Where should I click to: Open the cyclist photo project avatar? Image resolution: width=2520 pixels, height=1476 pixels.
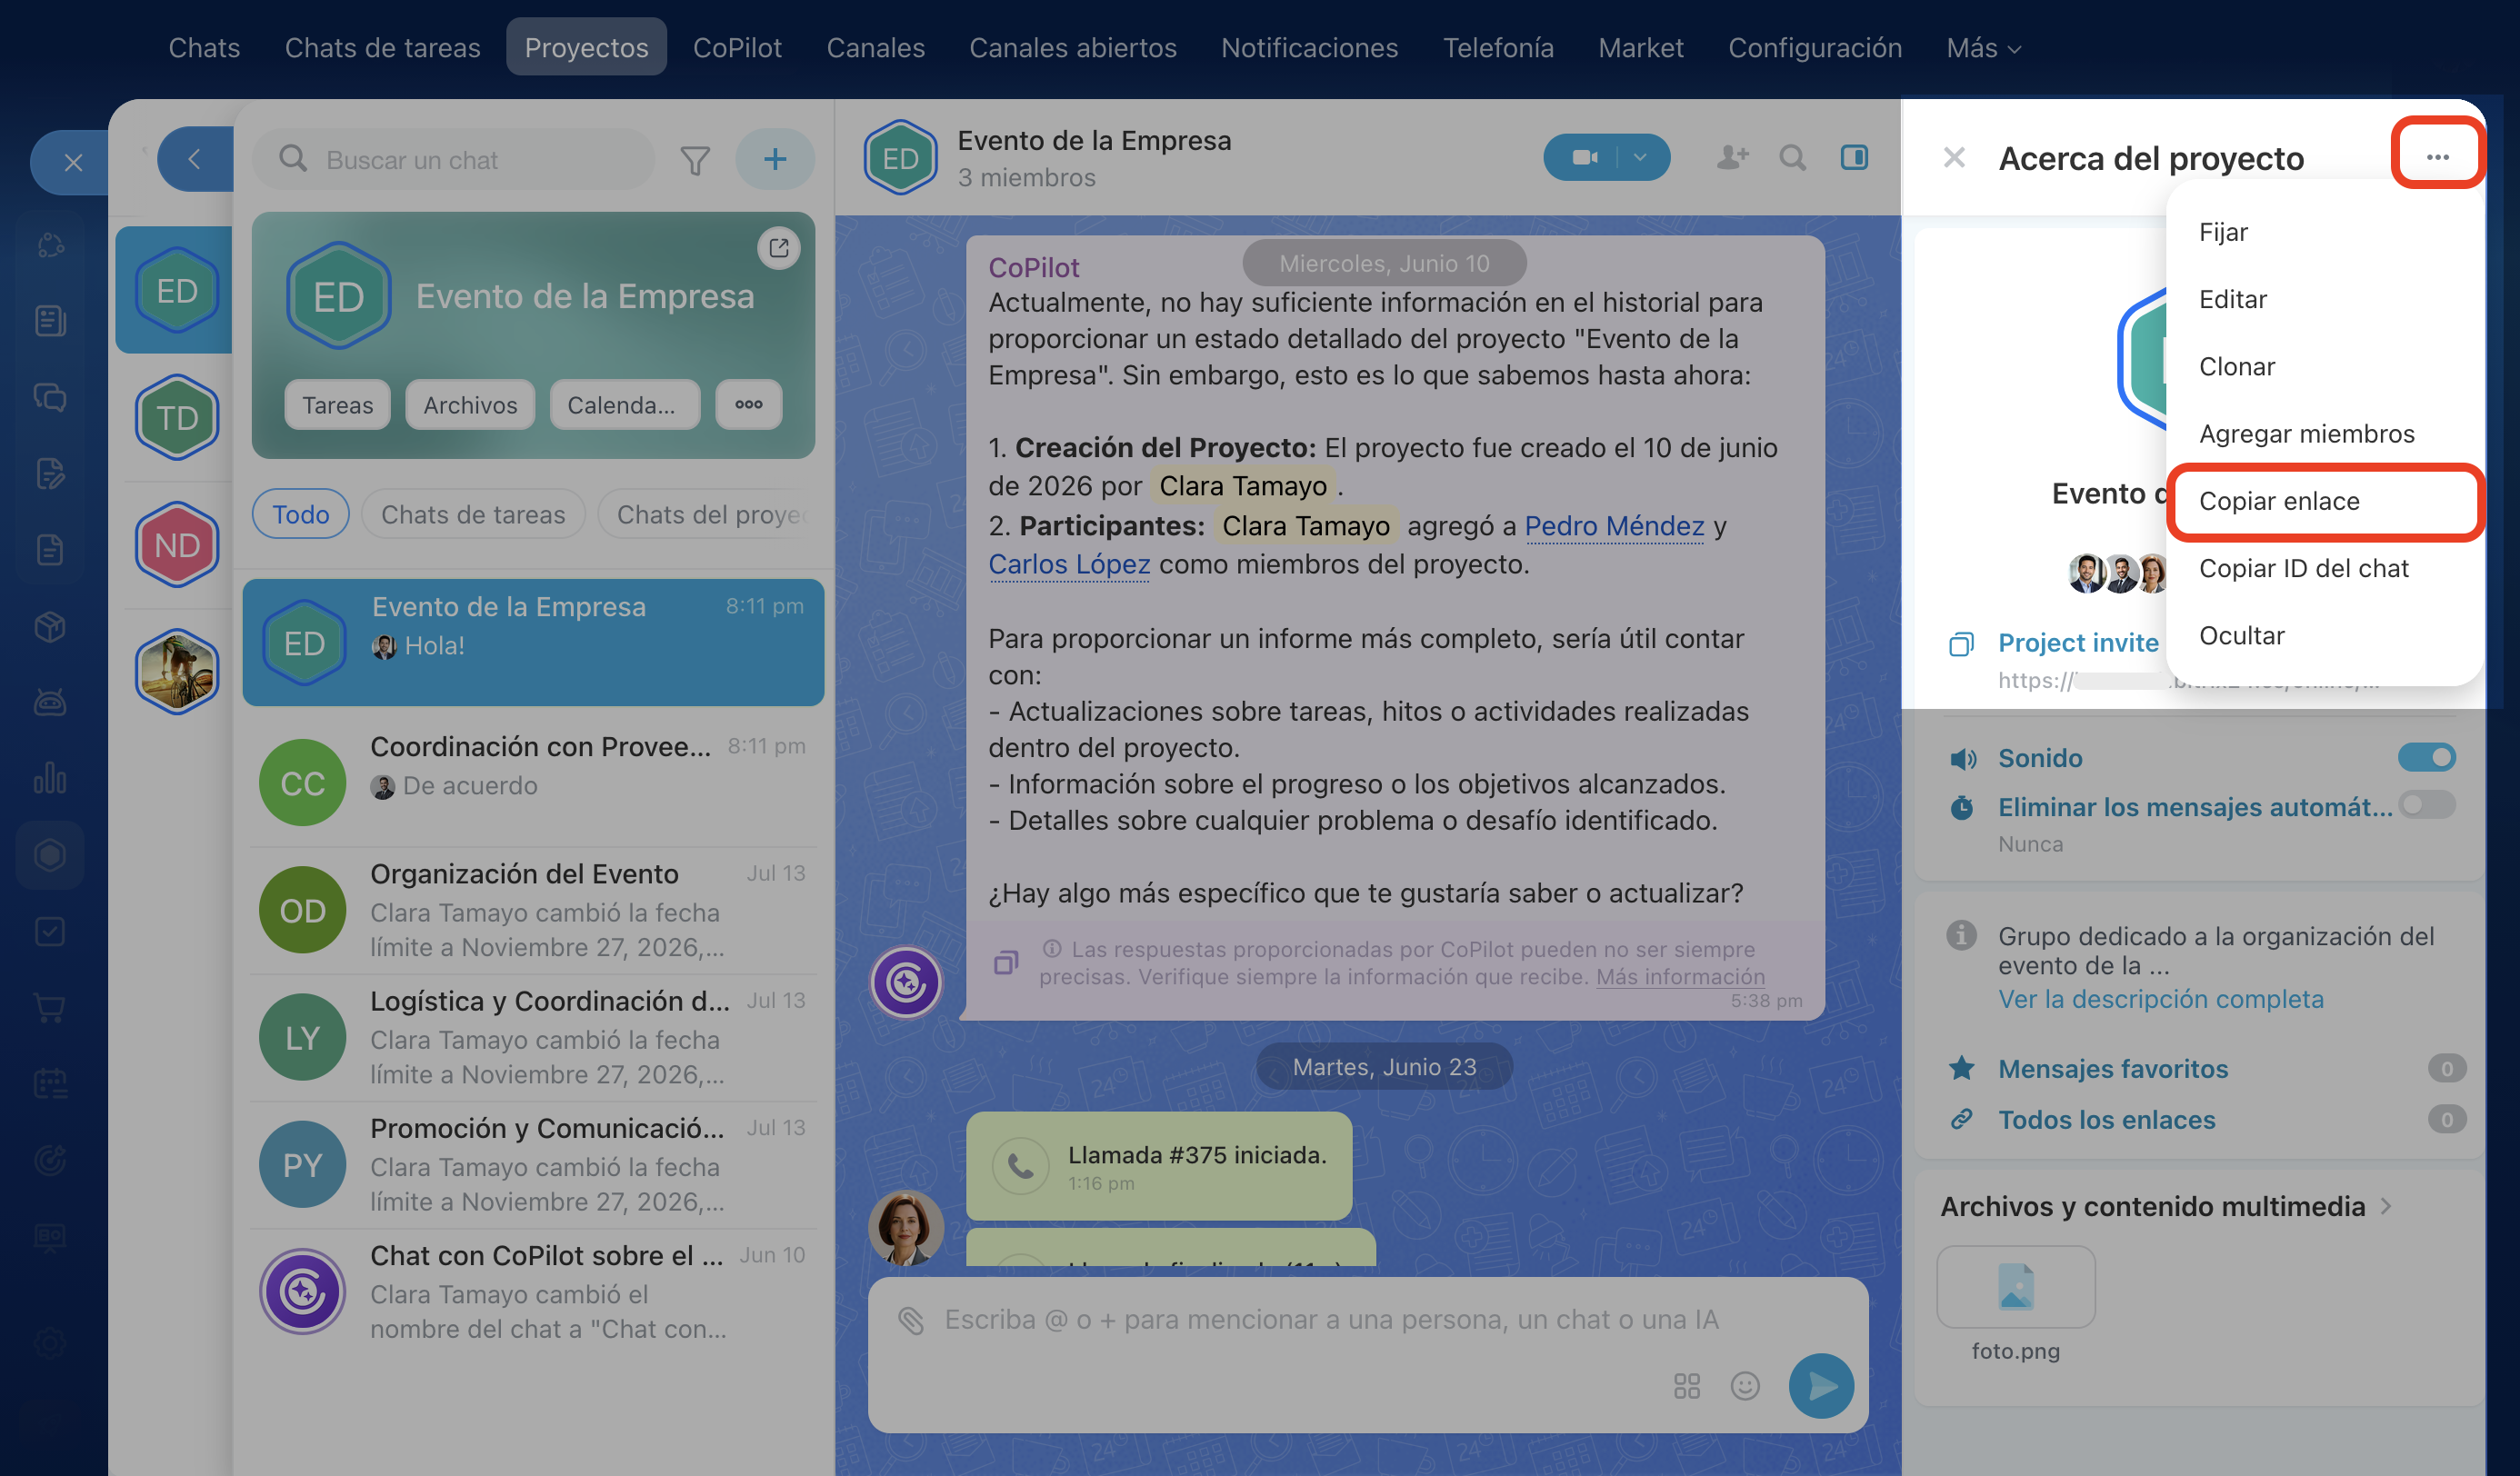[177, 671]
